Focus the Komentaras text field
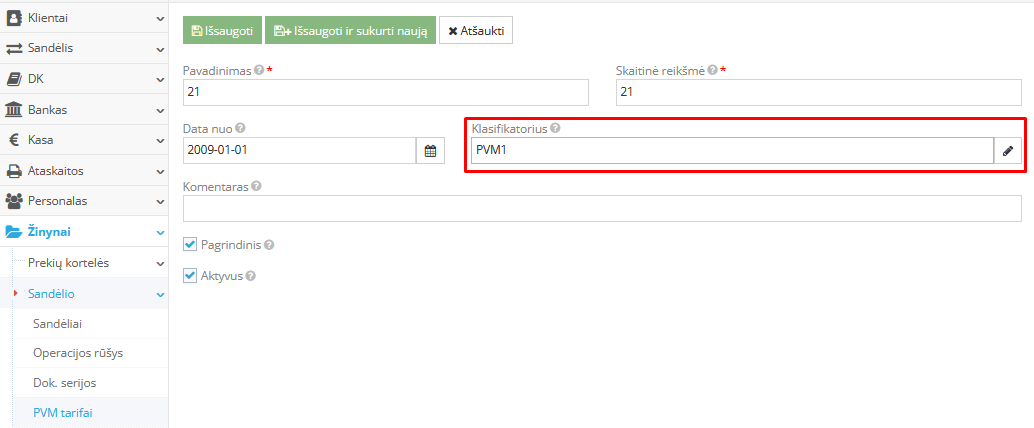 tap(601, 208)
